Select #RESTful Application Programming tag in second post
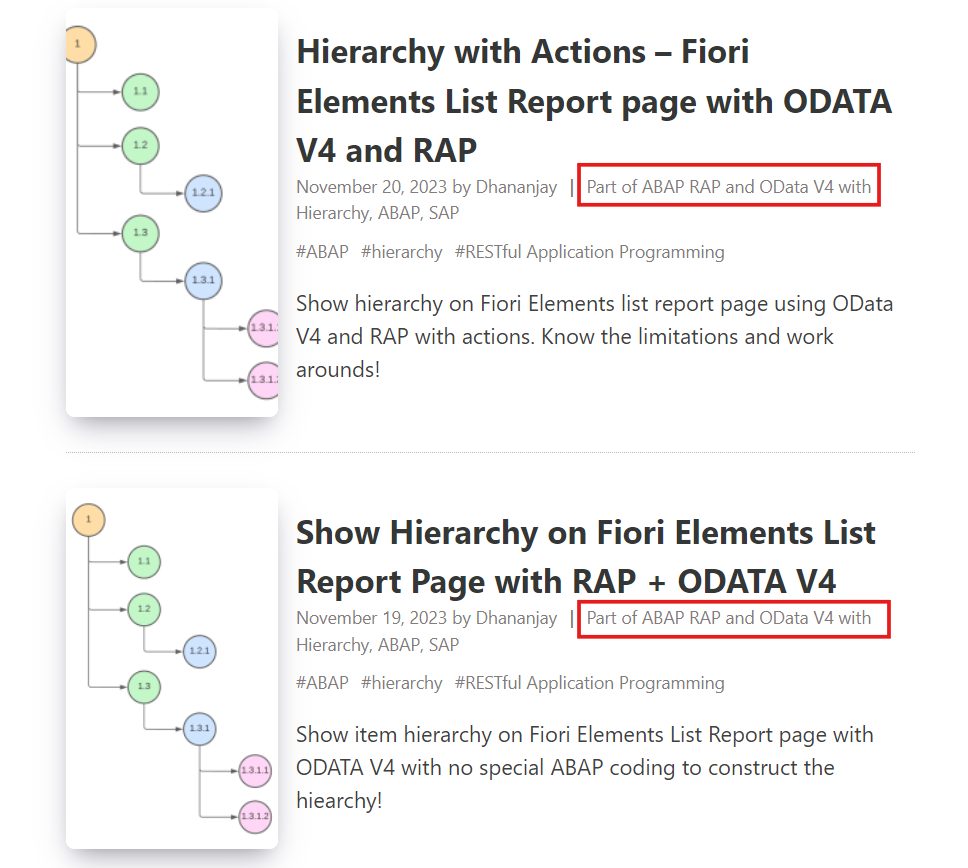This screenshot has height=868, width=968. tap(590, 683)
